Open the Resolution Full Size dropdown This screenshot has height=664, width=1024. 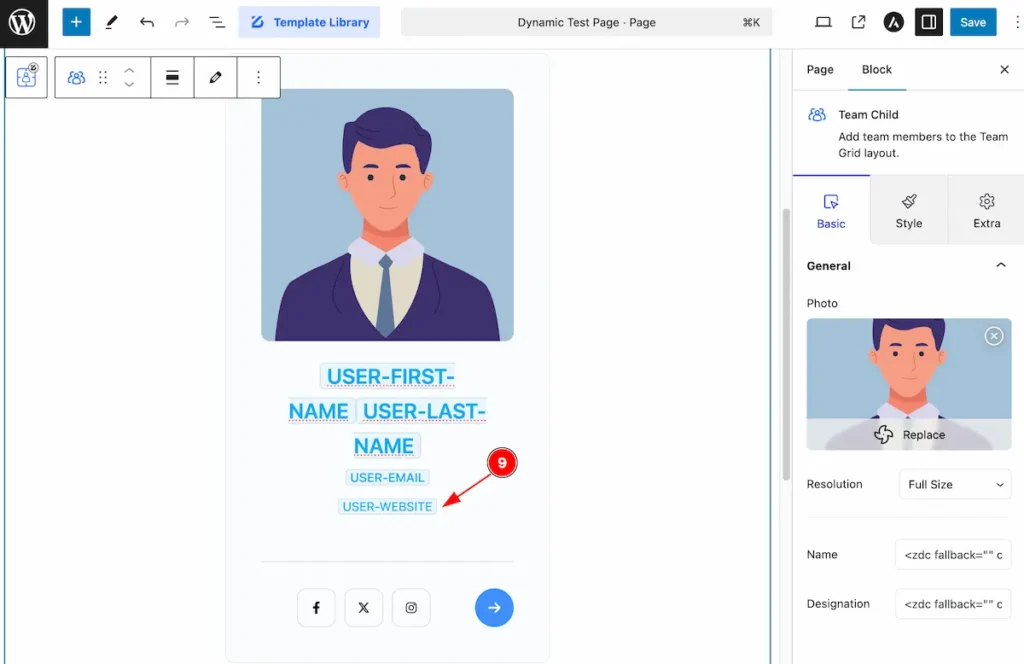tap(955, 484)
